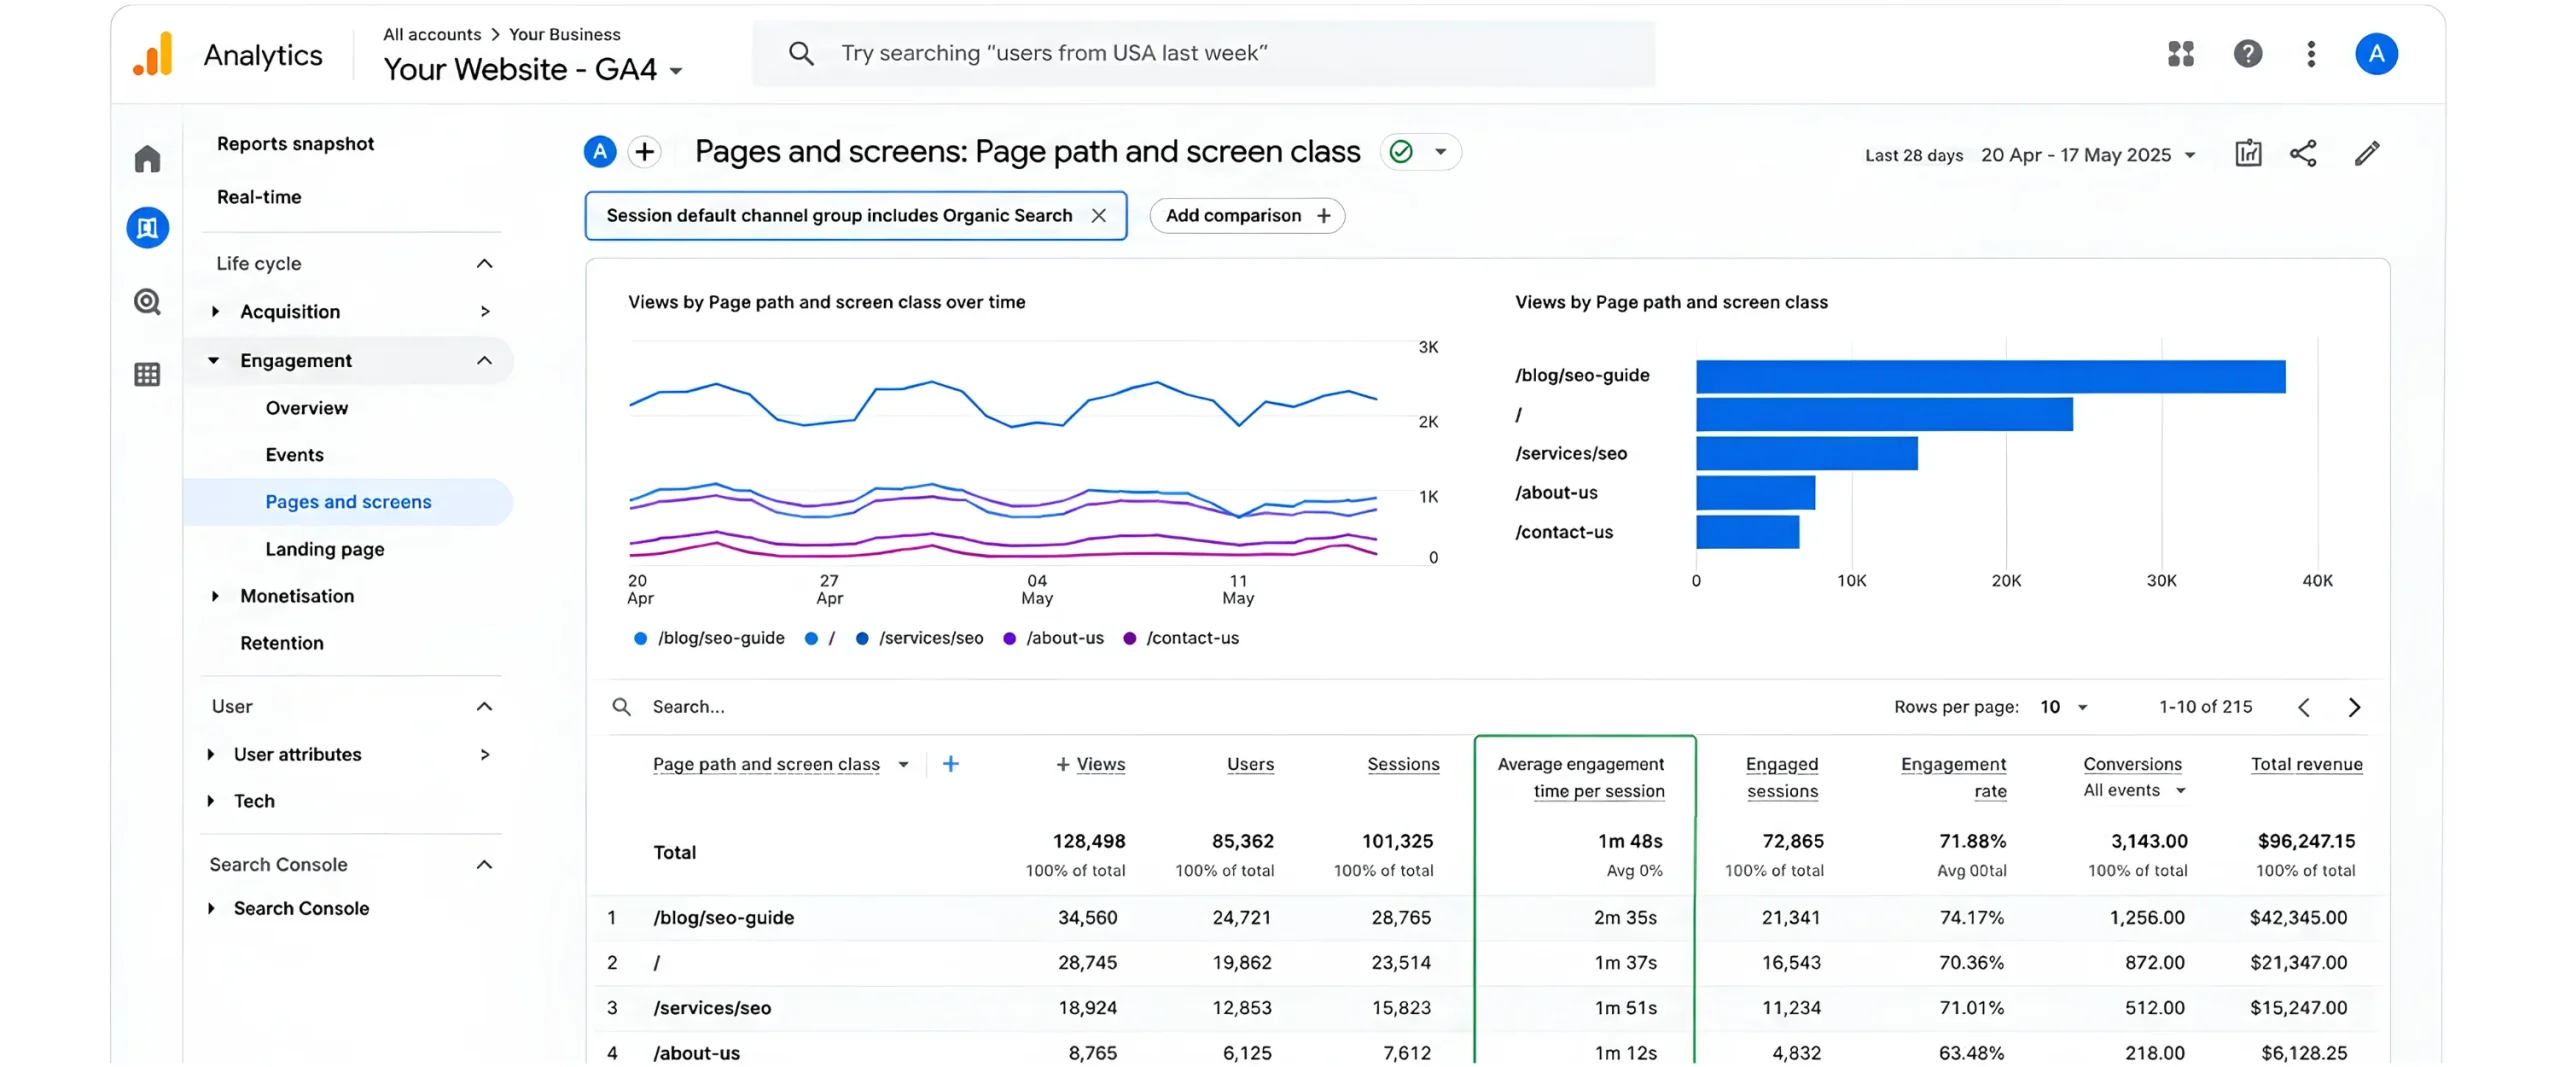
Task: Remove the Organic Search comparison filter
Action: [1098, 216]
